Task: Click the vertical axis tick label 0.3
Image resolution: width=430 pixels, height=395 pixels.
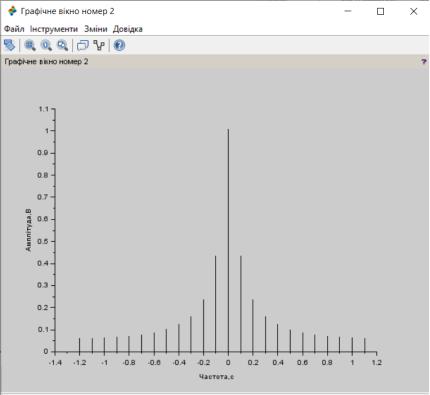Action: (x=44, y=285)
